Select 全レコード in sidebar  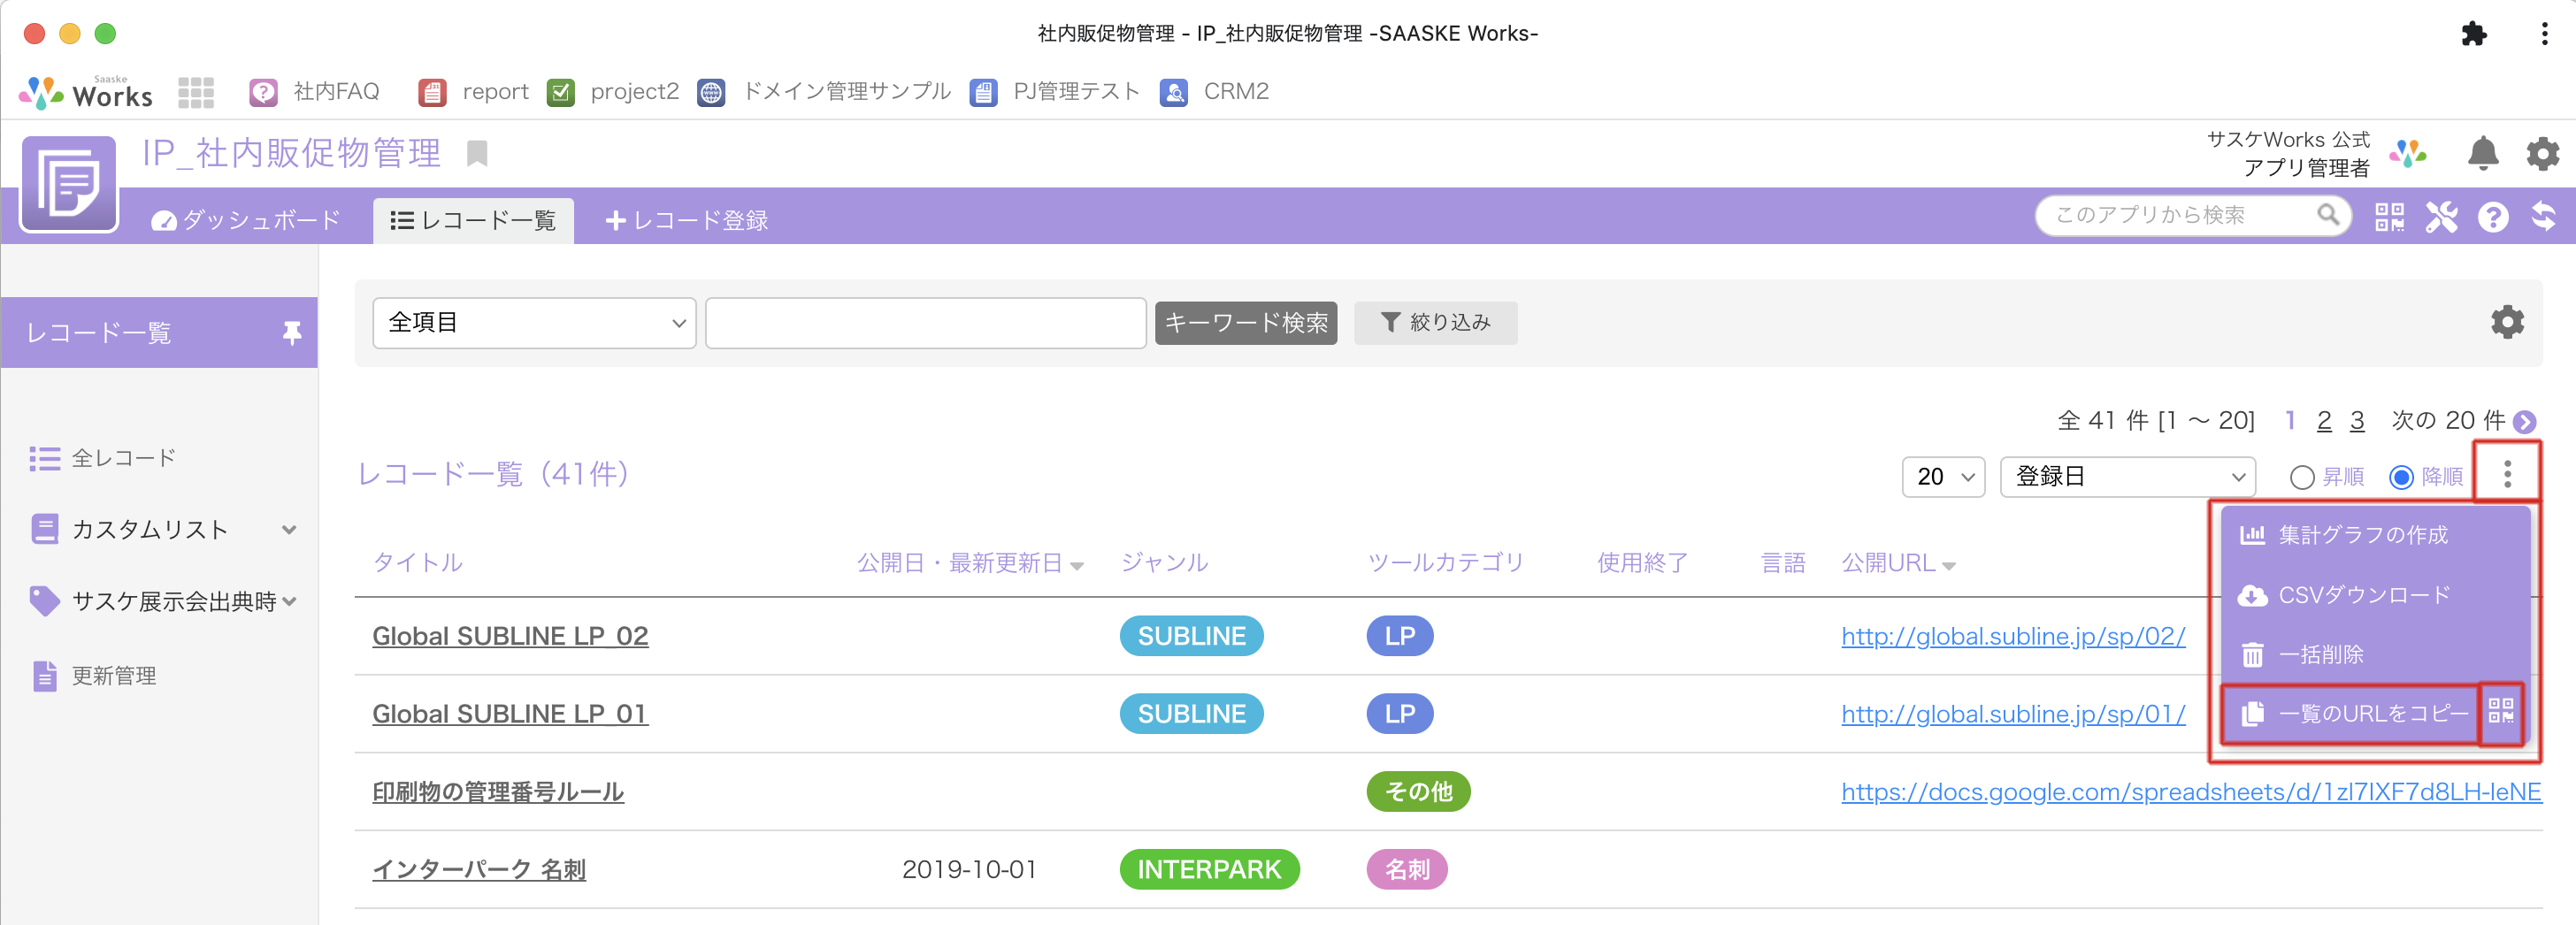pyautogui.click(x=102, y=458)
